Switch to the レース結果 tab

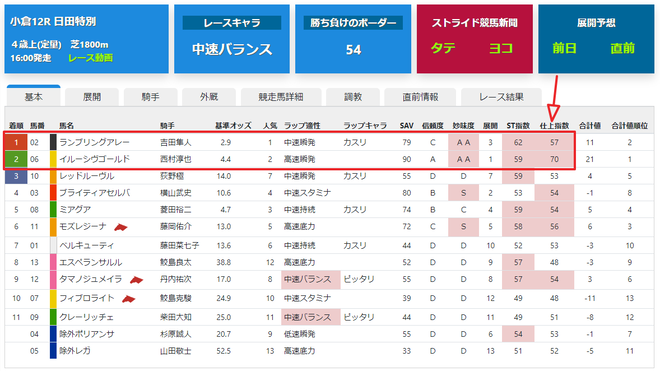[x=501, y=97]
